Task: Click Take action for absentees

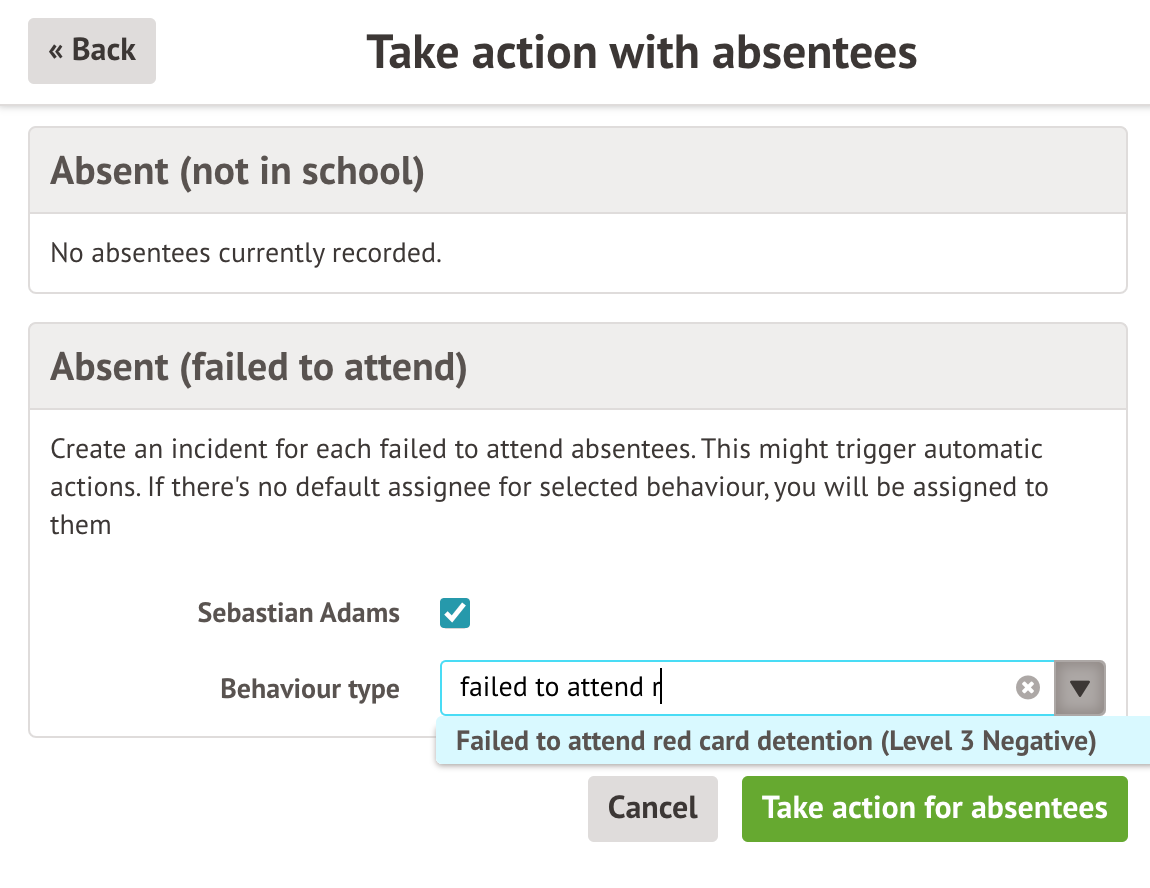Action: pos(934,808)
